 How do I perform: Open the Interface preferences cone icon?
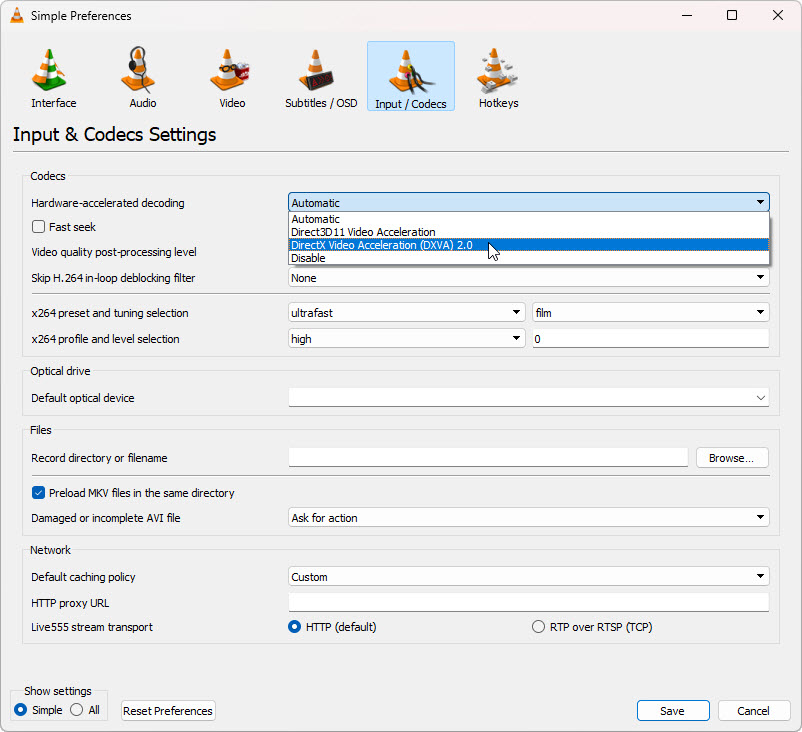(53, 77)
